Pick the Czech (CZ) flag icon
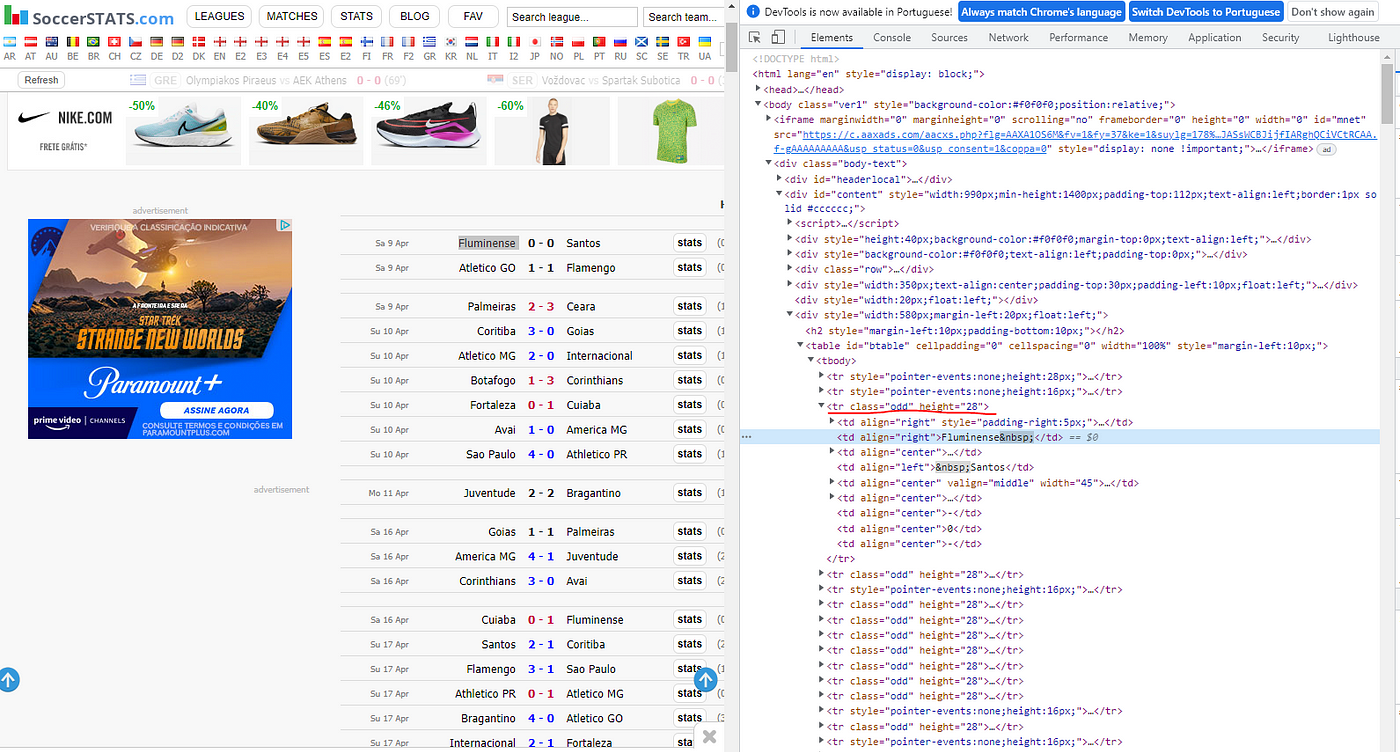Screen dimensions: 1400x752 [135, 42]
